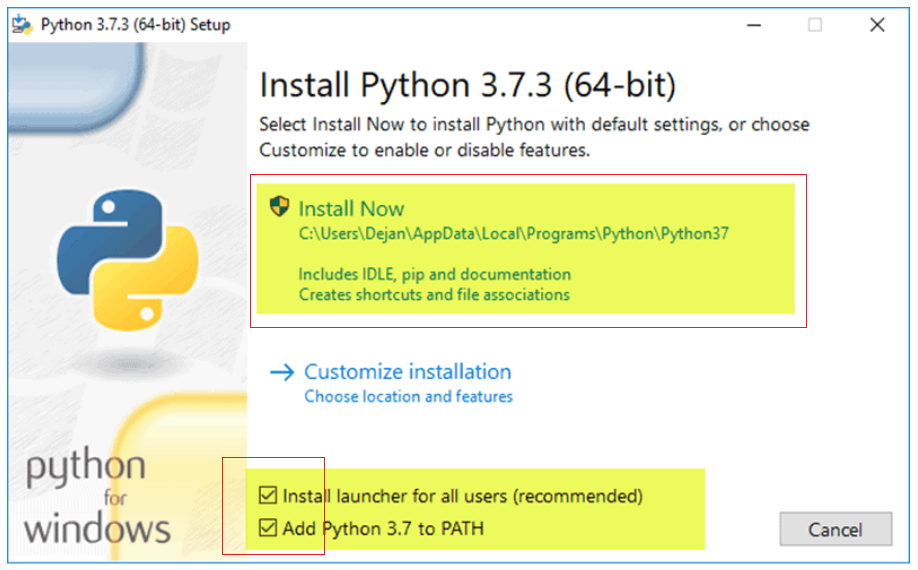Minimize the Python Setup window
Viewport: 918px width, 570px height.
point(753,25)
